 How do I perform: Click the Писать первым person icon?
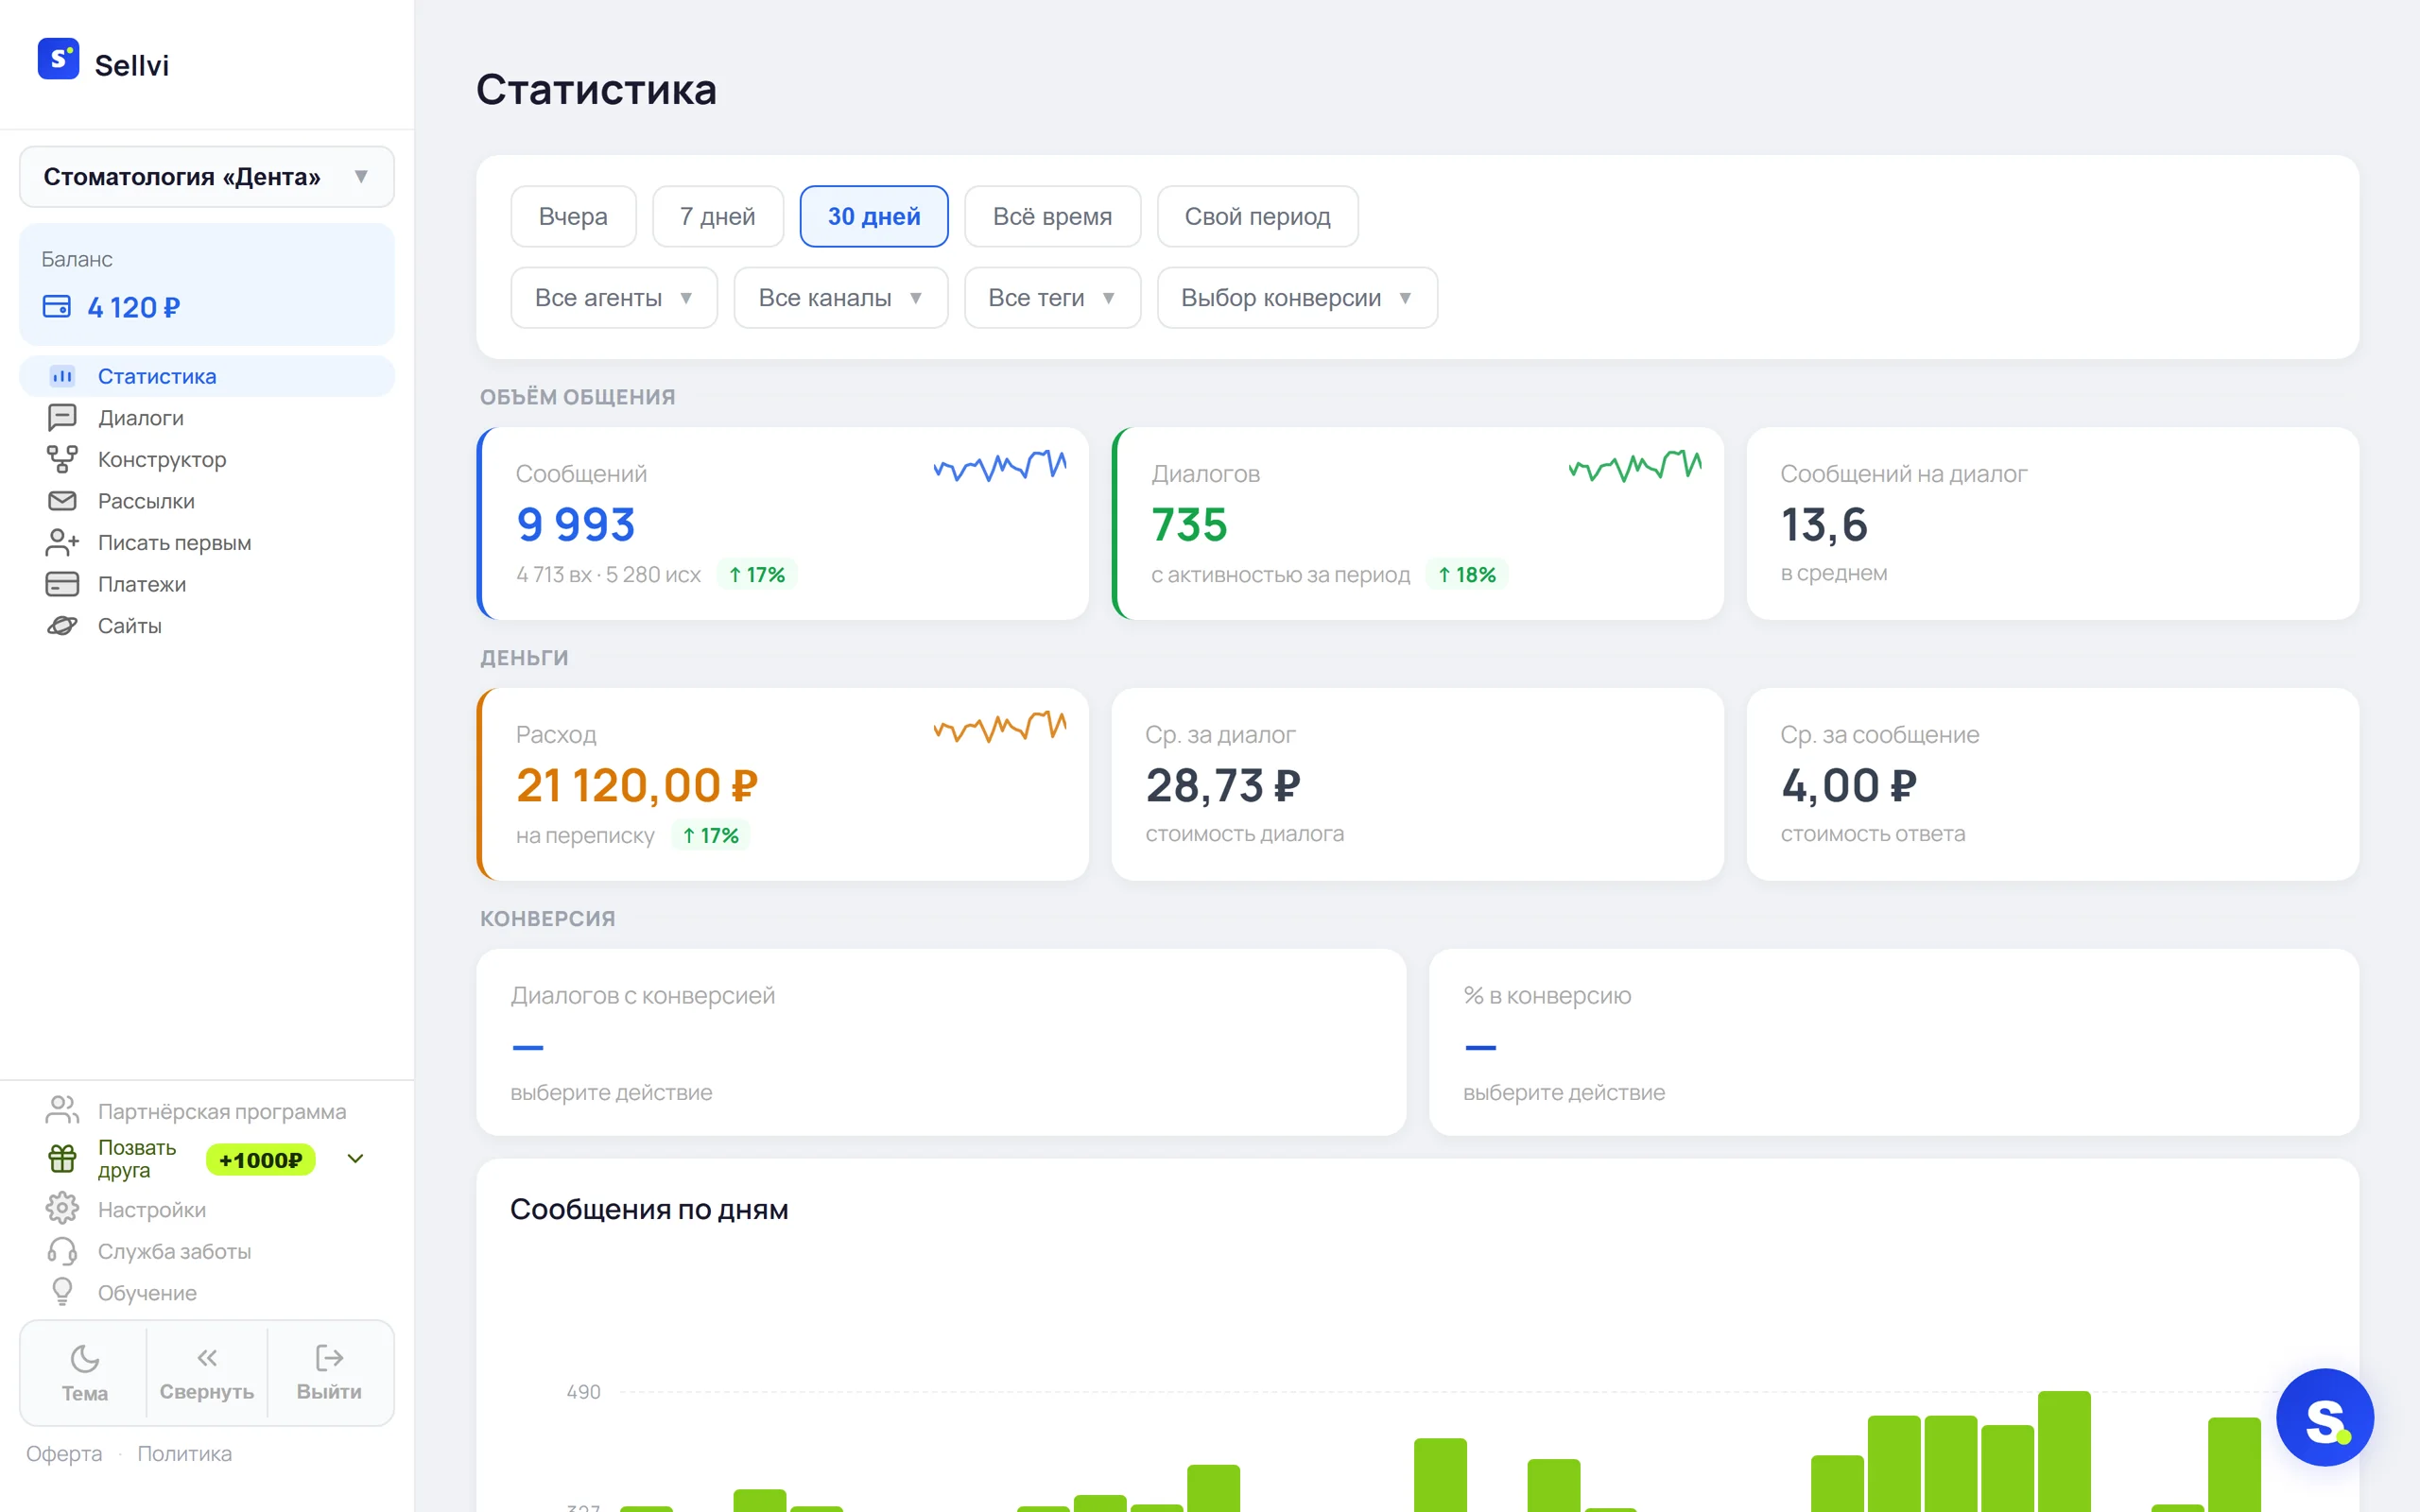coord(62,542)
